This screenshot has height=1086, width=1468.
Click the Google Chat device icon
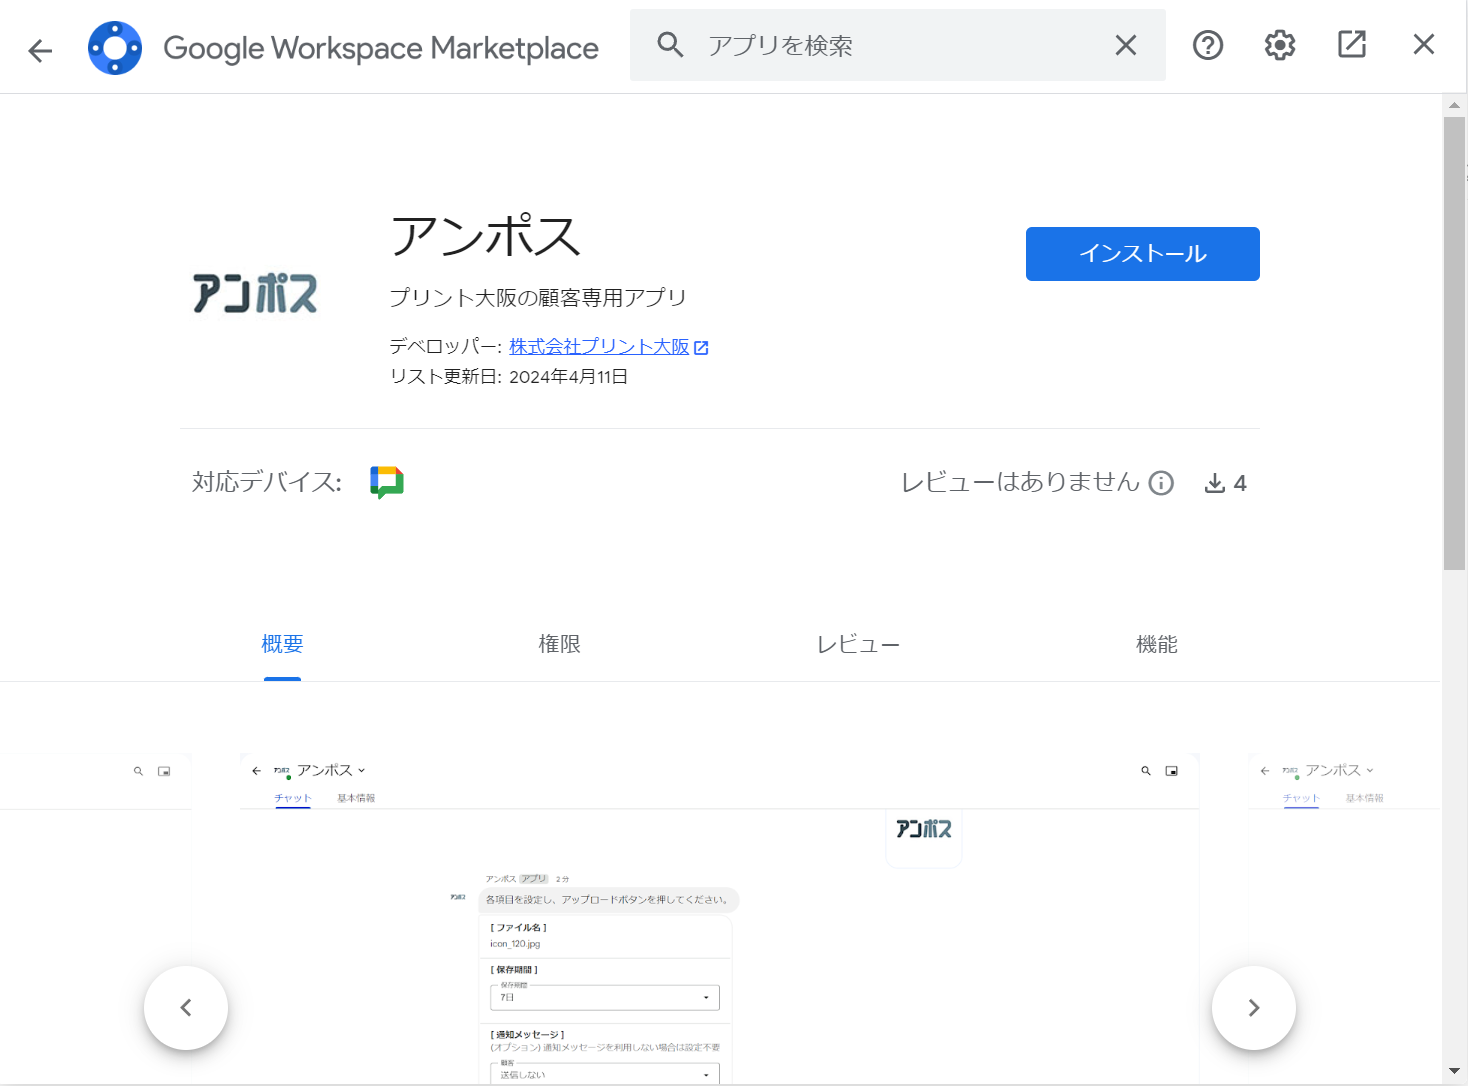pos(387,482)
